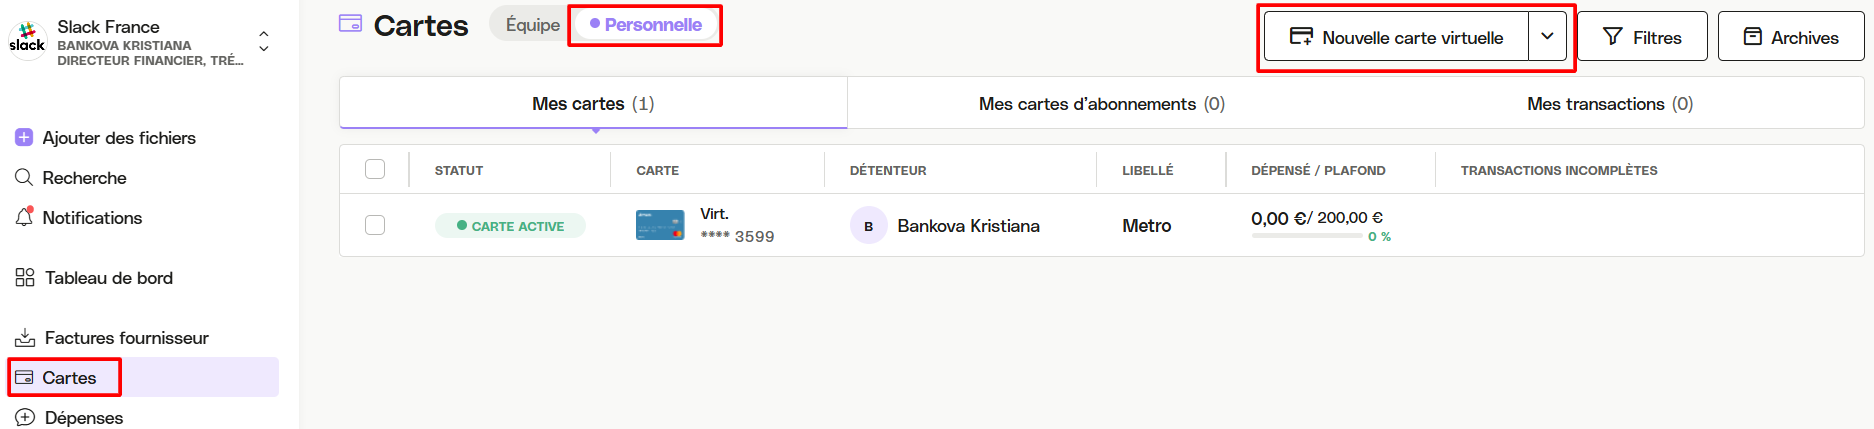
Task: Open the Tableau de bord grid icon
Action: click(25, 277)
